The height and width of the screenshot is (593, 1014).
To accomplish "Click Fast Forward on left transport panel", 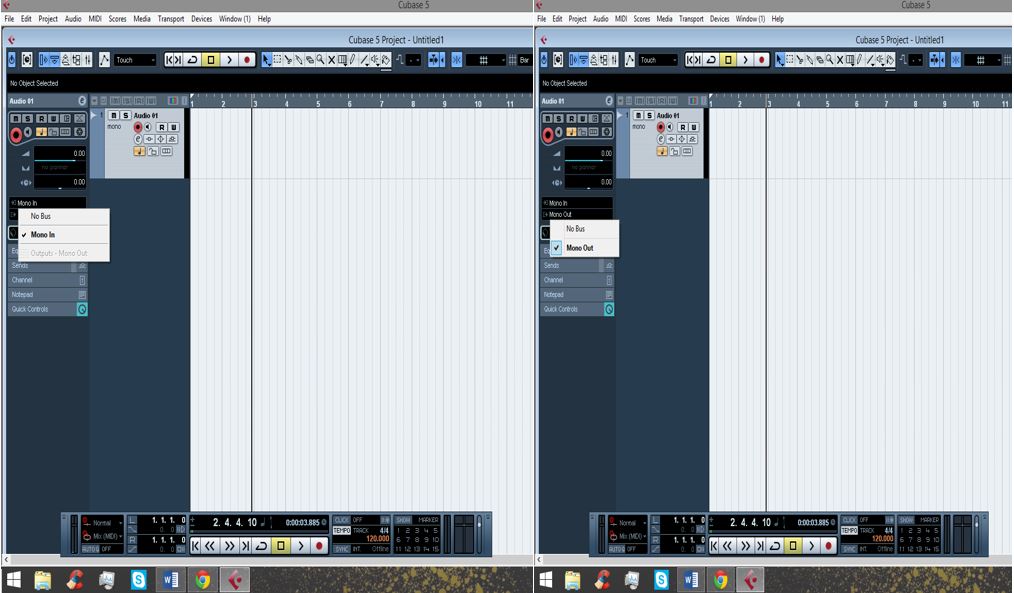I will point(229,546).
